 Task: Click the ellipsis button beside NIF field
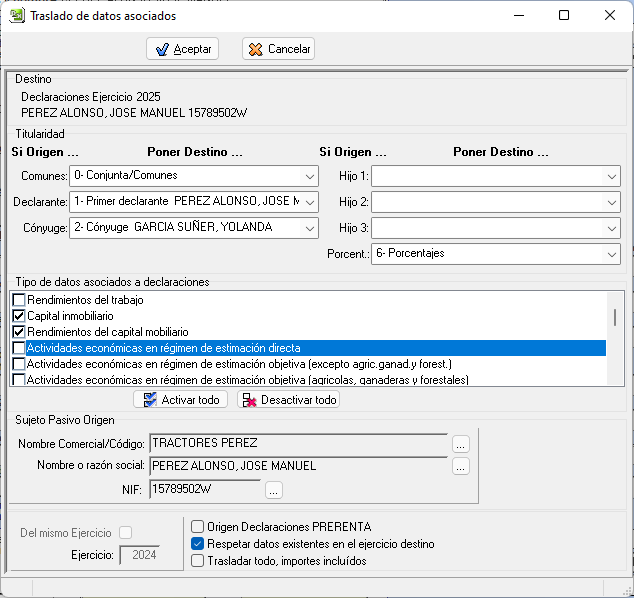[x=274, y=489]
